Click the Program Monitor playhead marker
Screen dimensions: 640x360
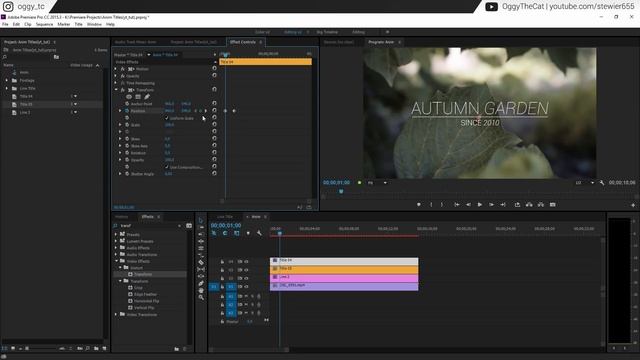pyautogui.click(x=341, y=191)
